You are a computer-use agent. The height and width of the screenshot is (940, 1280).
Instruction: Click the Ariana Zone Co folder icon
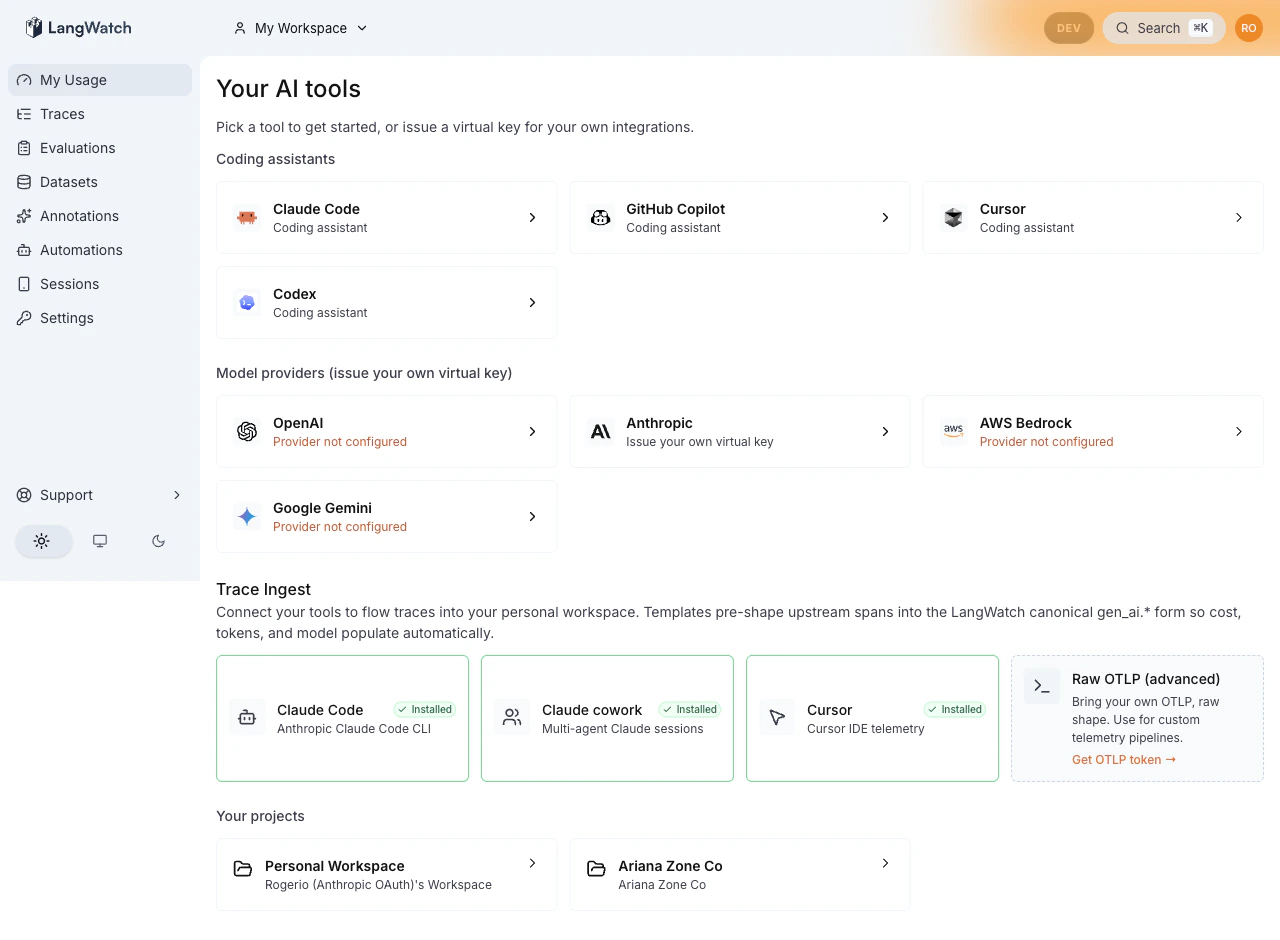(596, 868)
